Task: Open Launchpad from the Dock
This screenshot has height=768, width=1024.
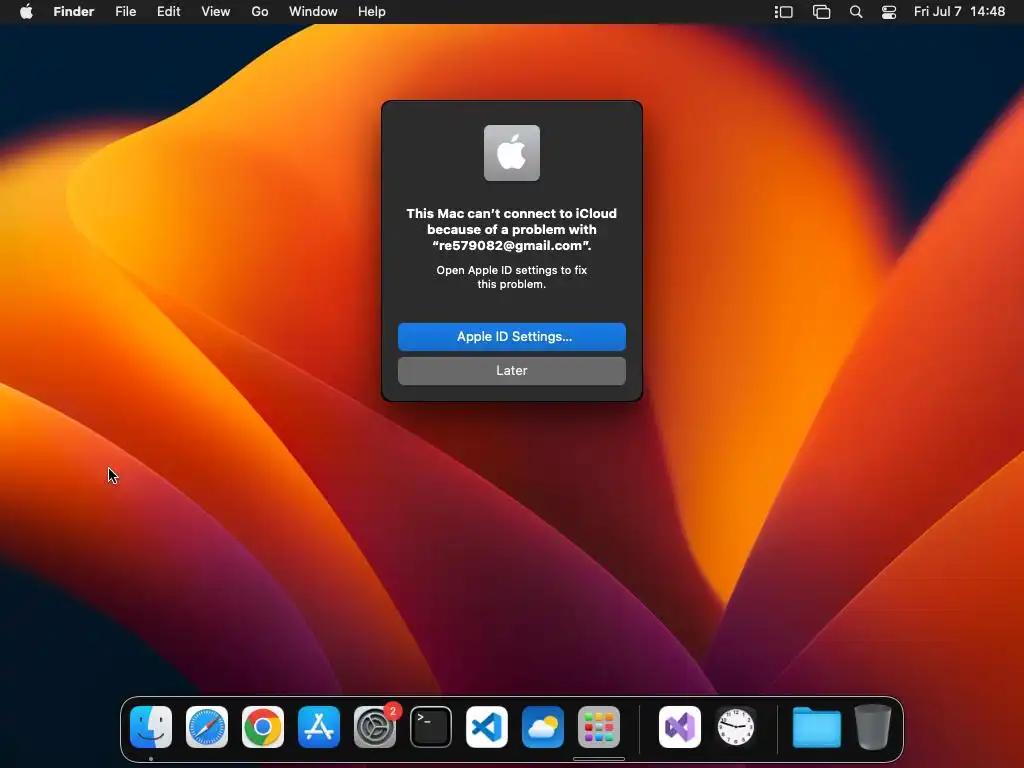Action: click(x=599, y=727)
